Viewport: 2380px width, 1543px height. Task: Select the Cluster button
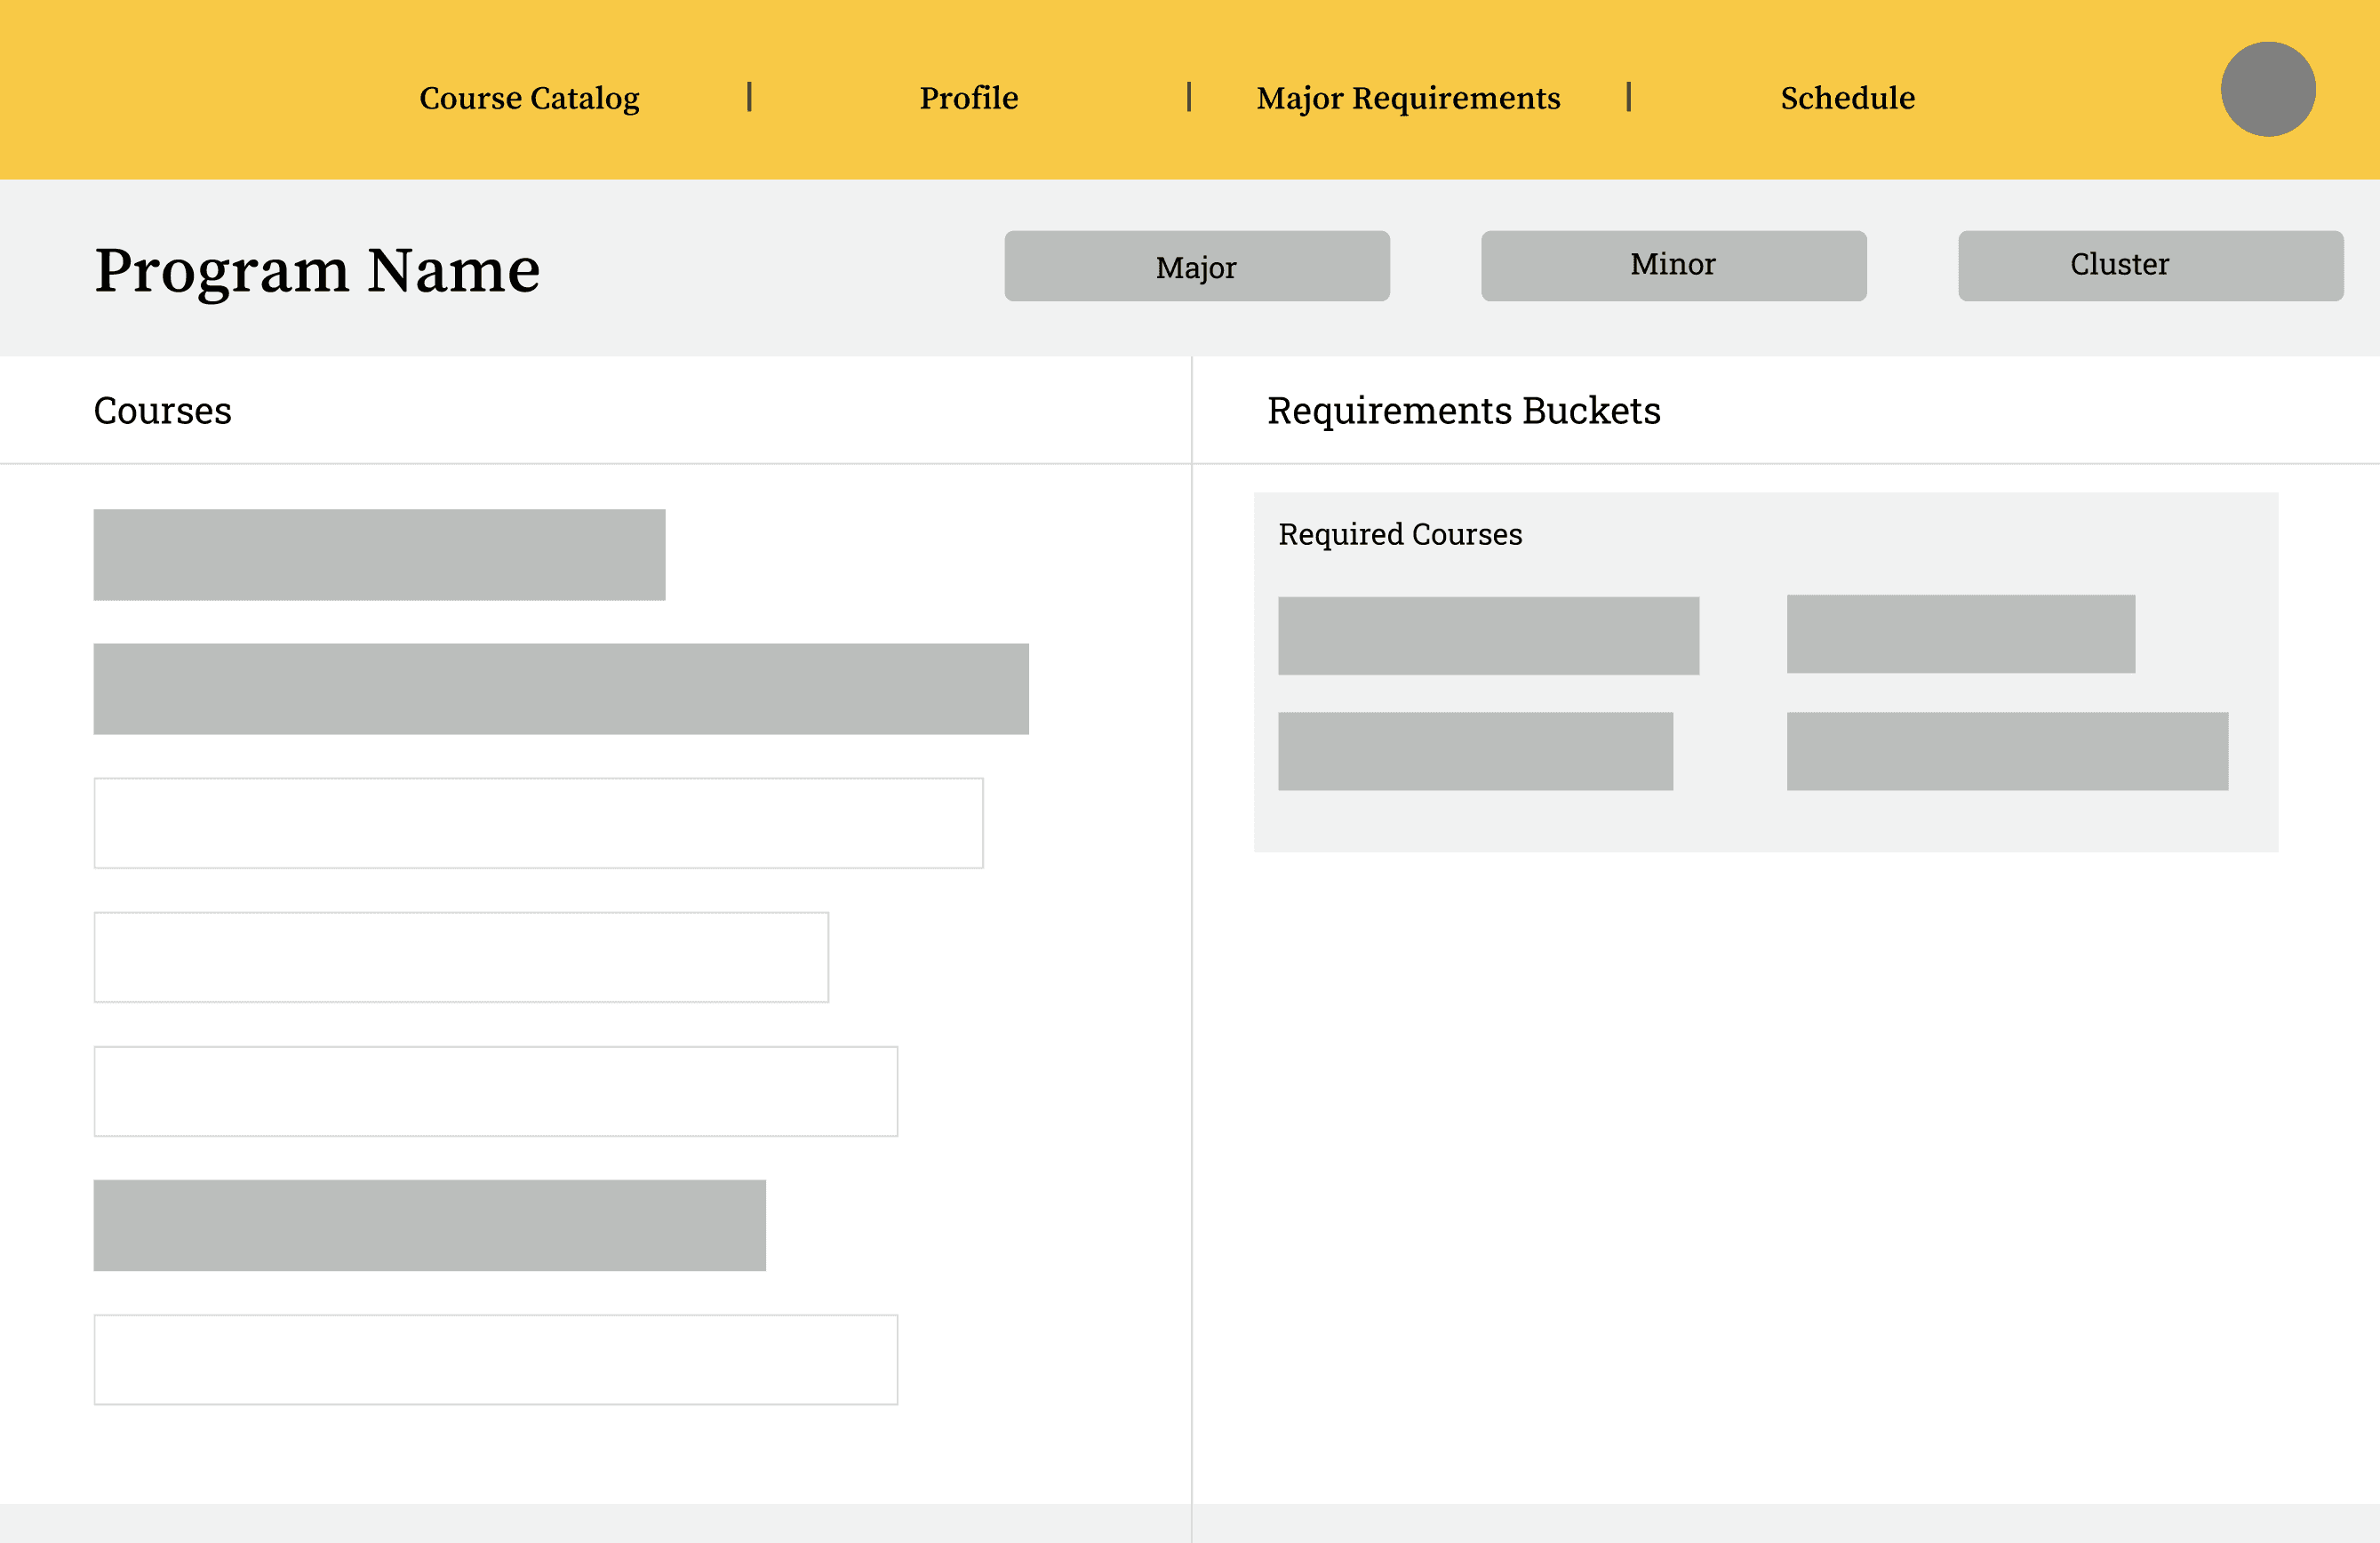tap(2149, 266)
